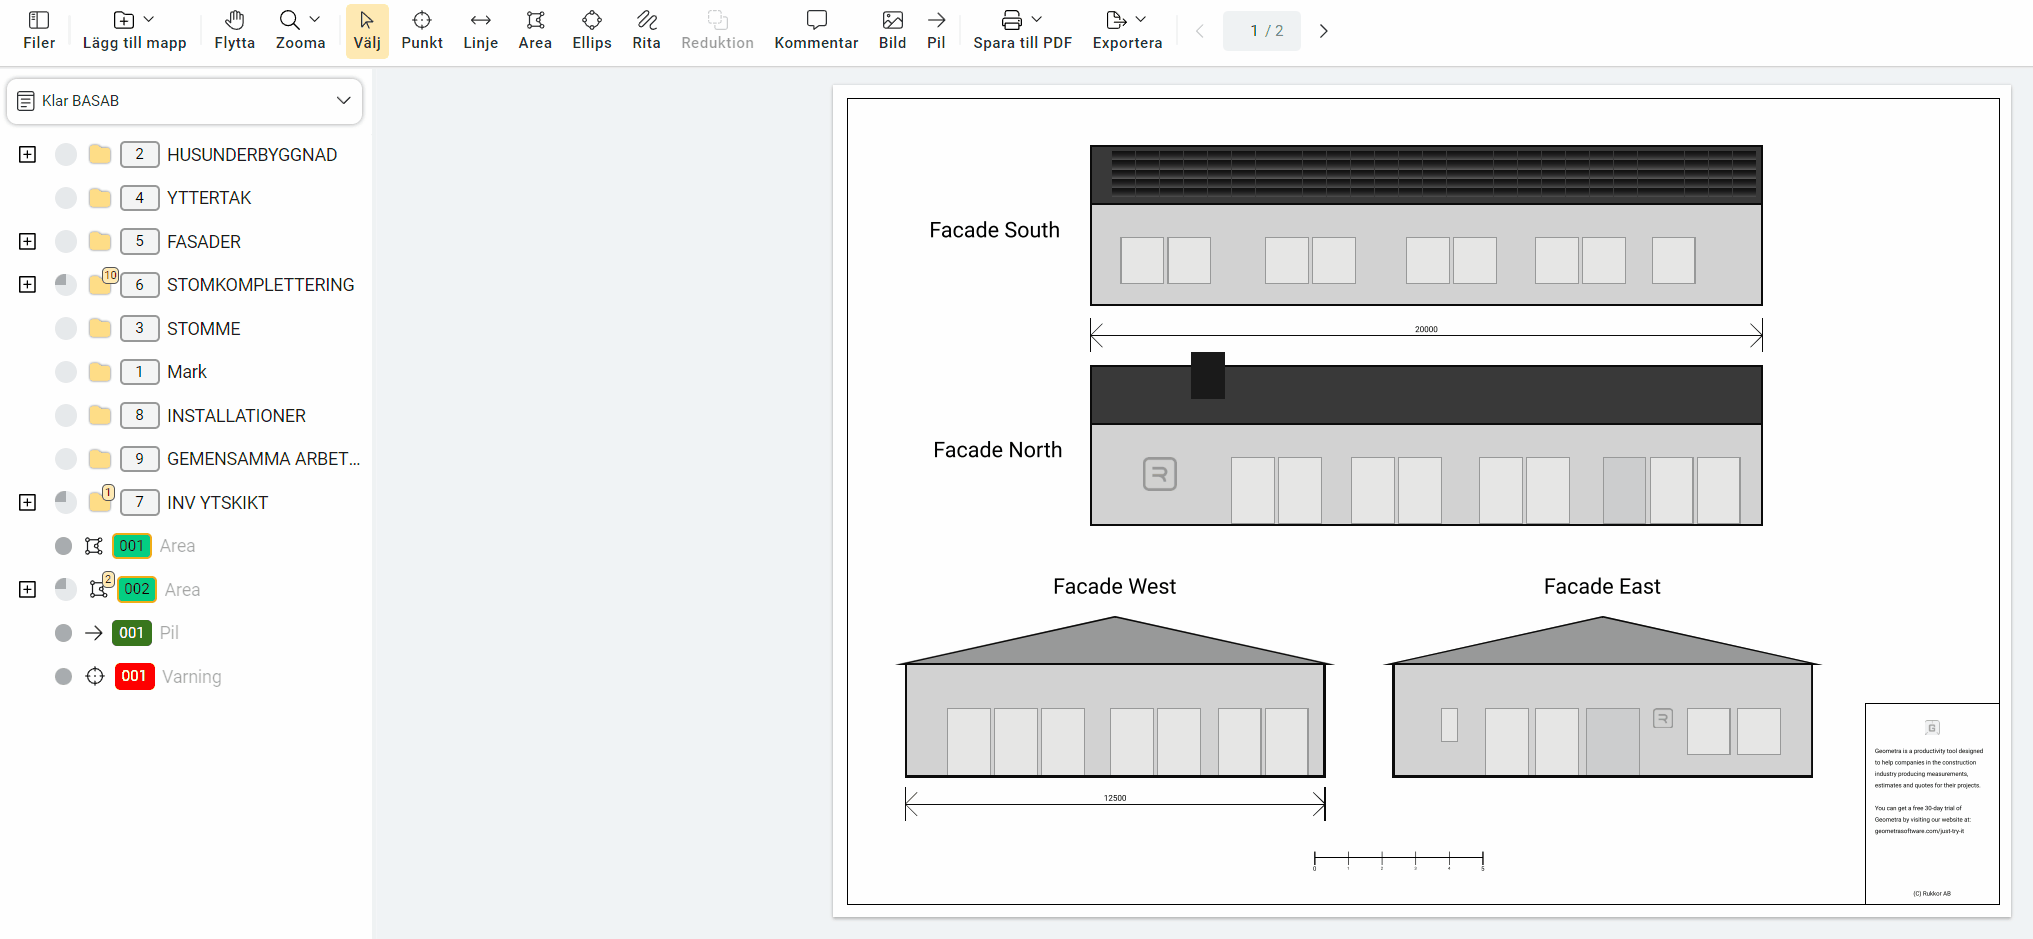
Task: Expand the INV YTSKIKT folder
Action: click(x=28, y=502)
